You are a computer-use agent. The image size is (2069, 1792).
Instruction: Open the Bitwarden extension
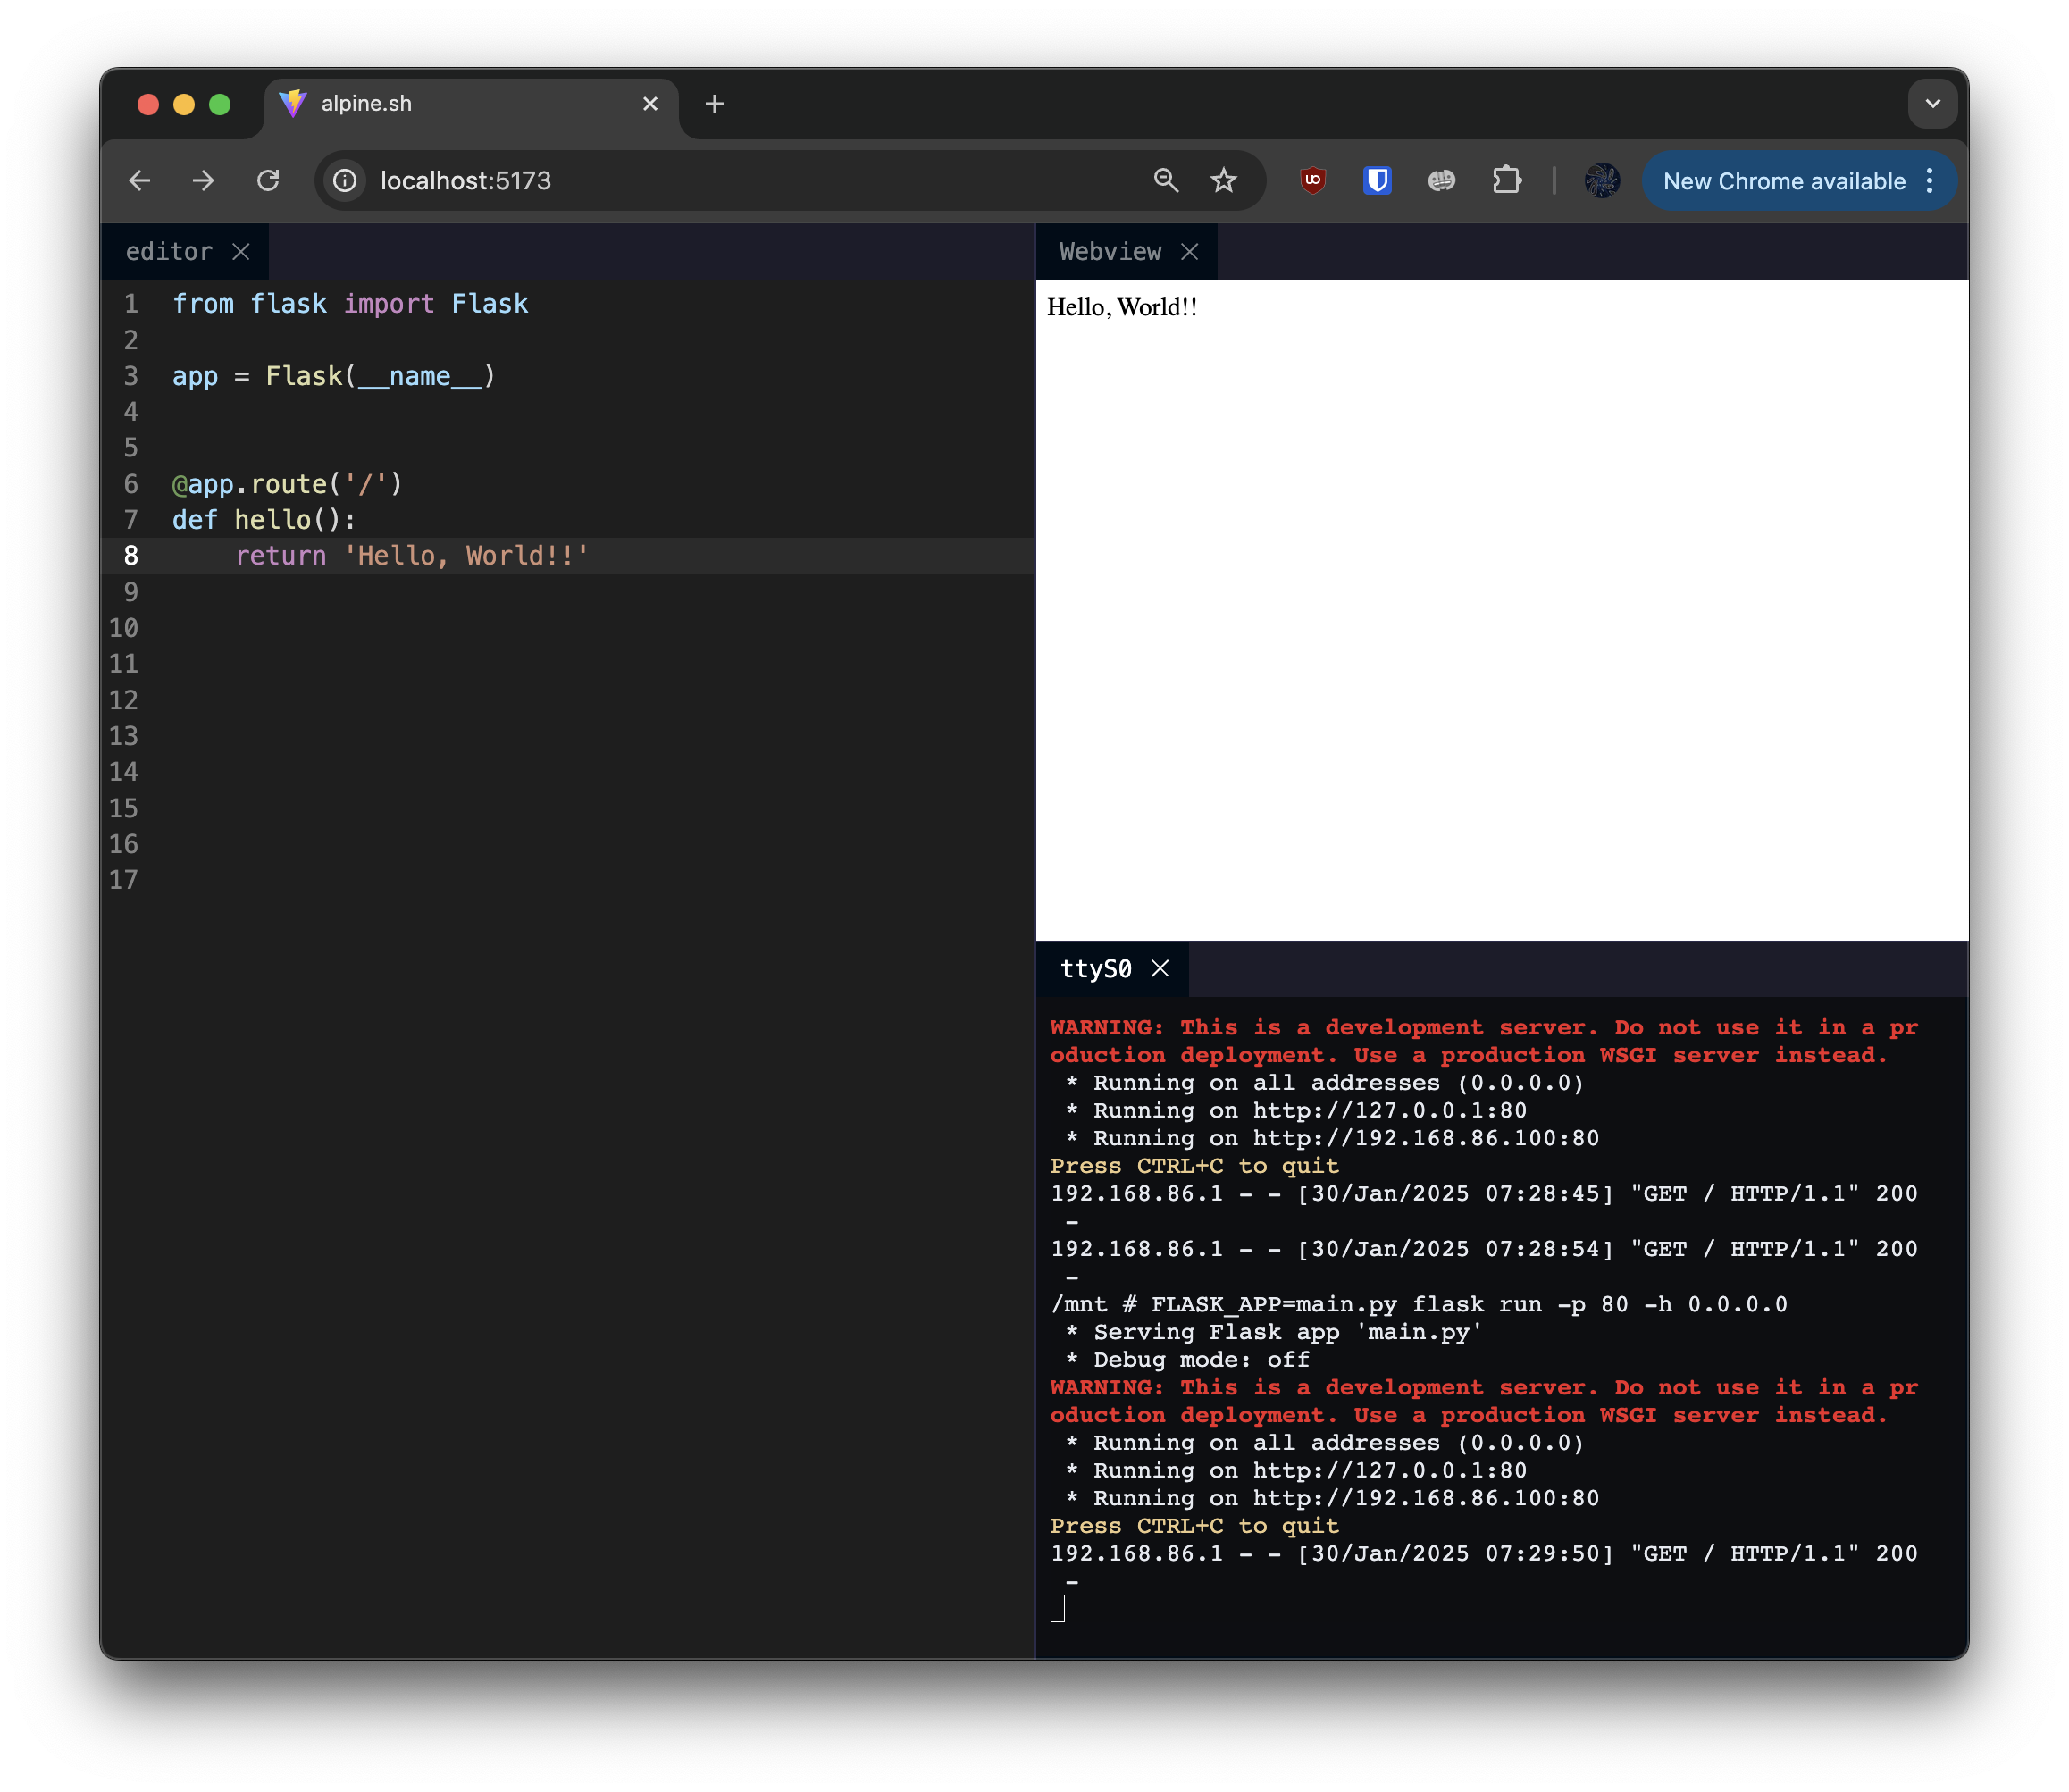pos(1377,181)
